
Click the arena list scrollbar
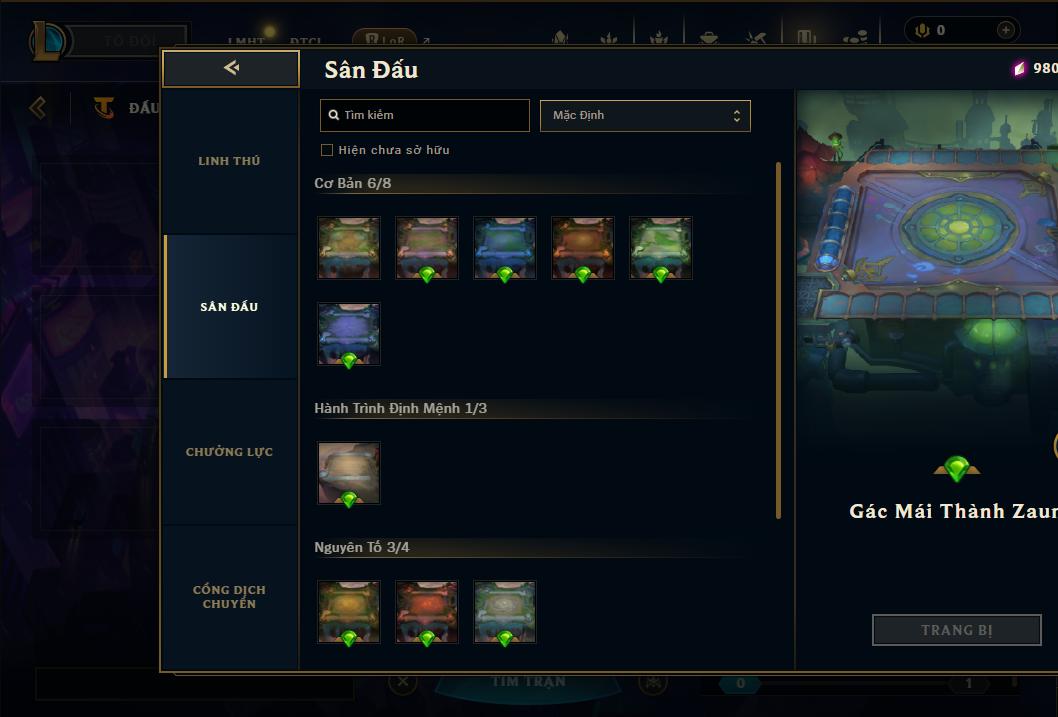click(778, 340)
